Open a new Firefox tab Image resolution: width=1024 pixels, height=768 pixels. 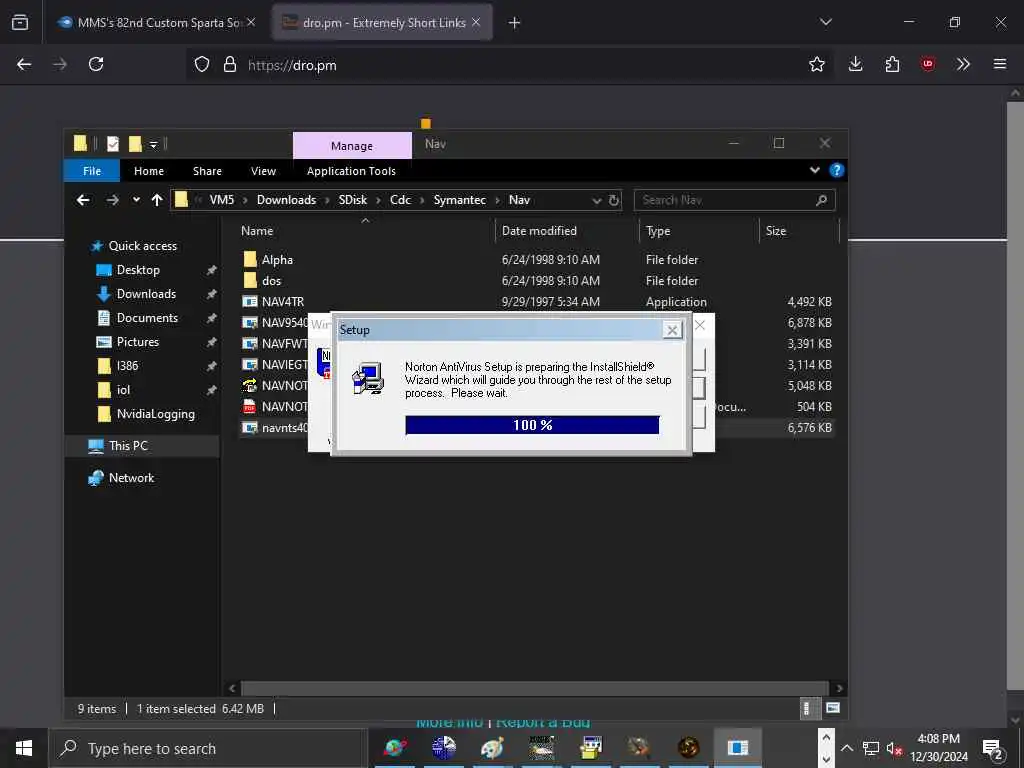click(x=514, y=23)
